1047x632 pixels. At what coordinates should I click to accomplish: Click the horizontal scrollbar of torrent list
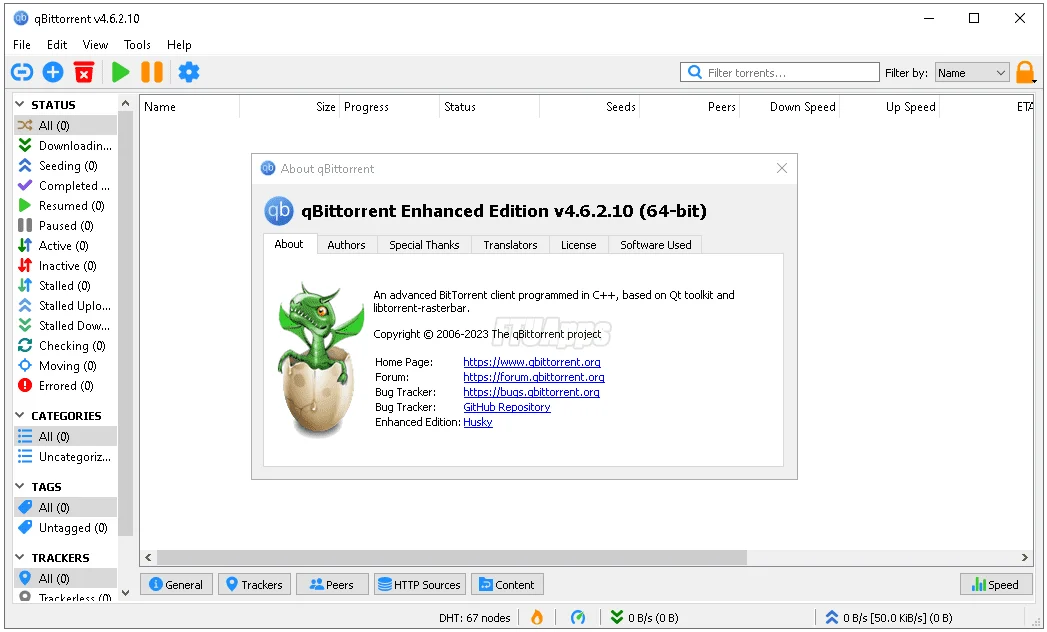pos(452,557)
